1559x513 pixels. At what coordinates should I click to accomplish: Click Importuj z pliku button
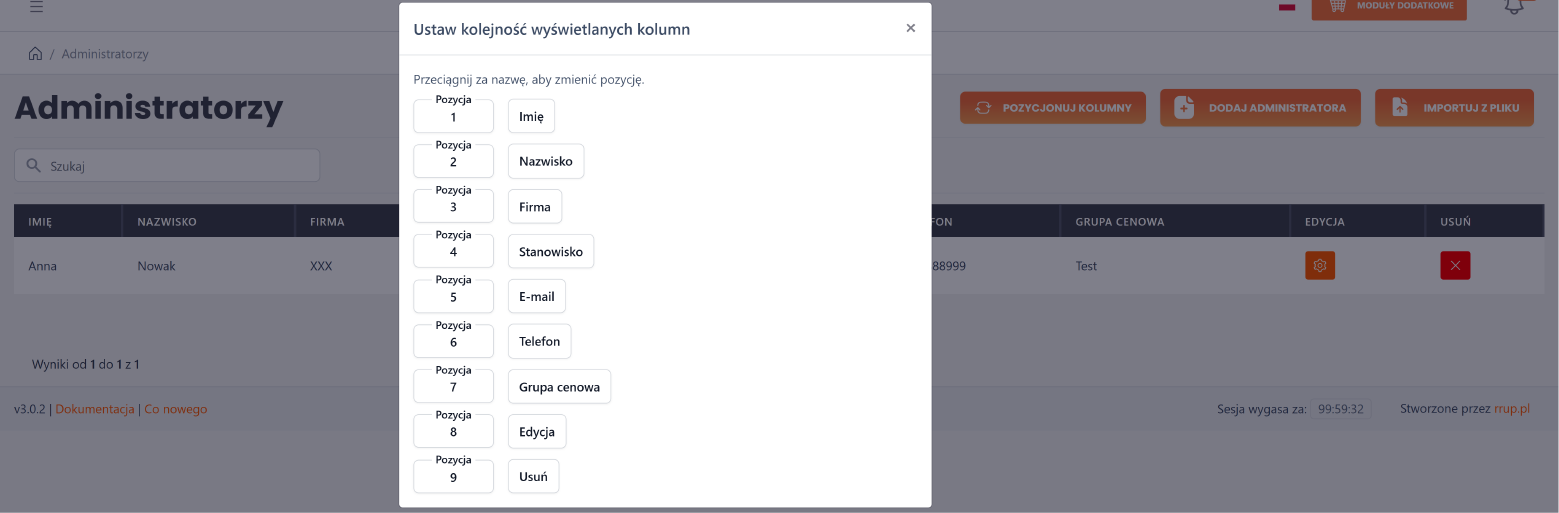pyautogui.click(x=1454, y=108)
